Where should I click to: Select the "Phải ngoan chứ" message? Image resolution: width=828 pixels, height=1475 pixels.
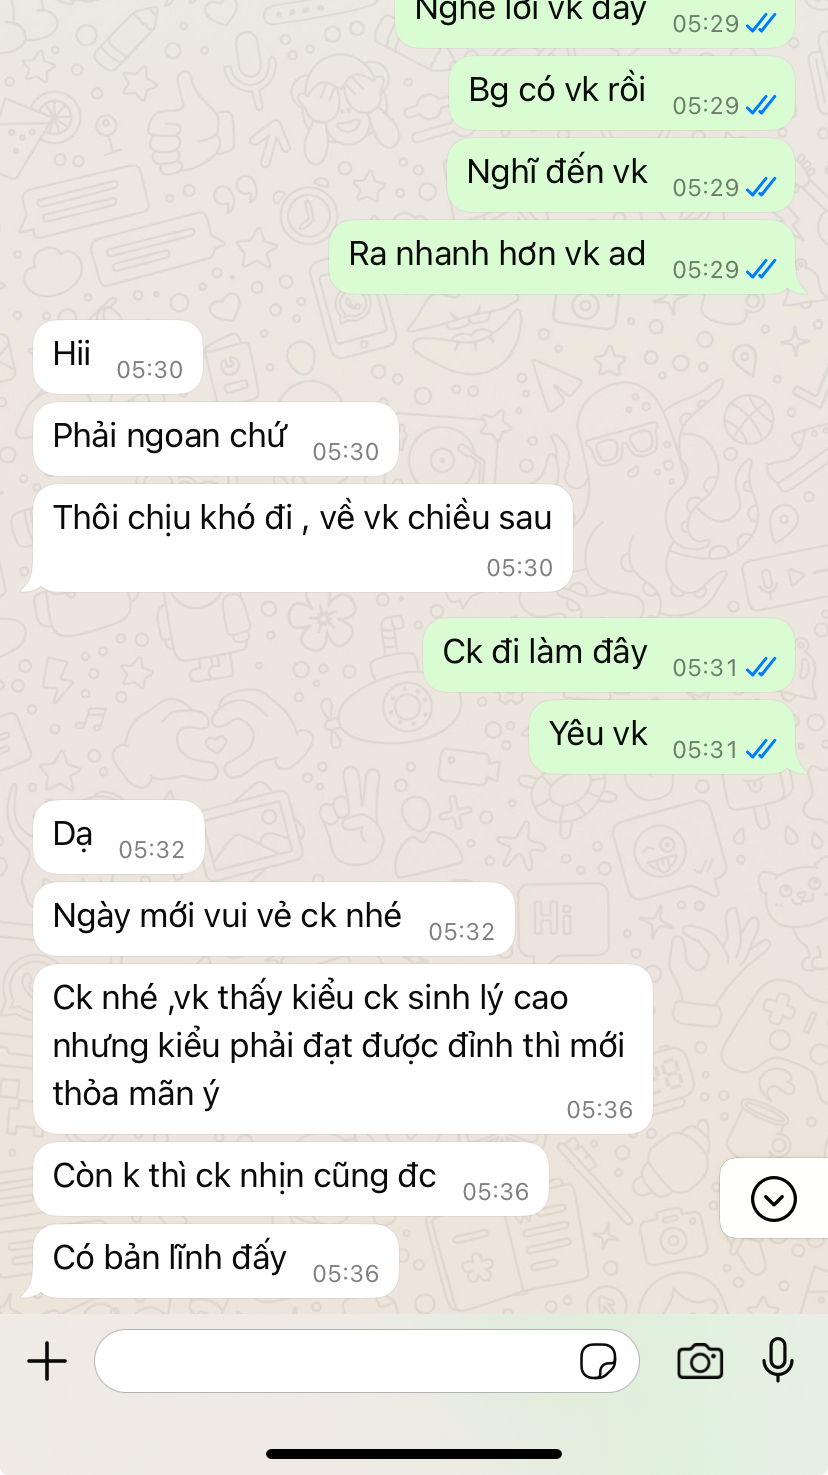pyautogui.click(x=216, y=439)
